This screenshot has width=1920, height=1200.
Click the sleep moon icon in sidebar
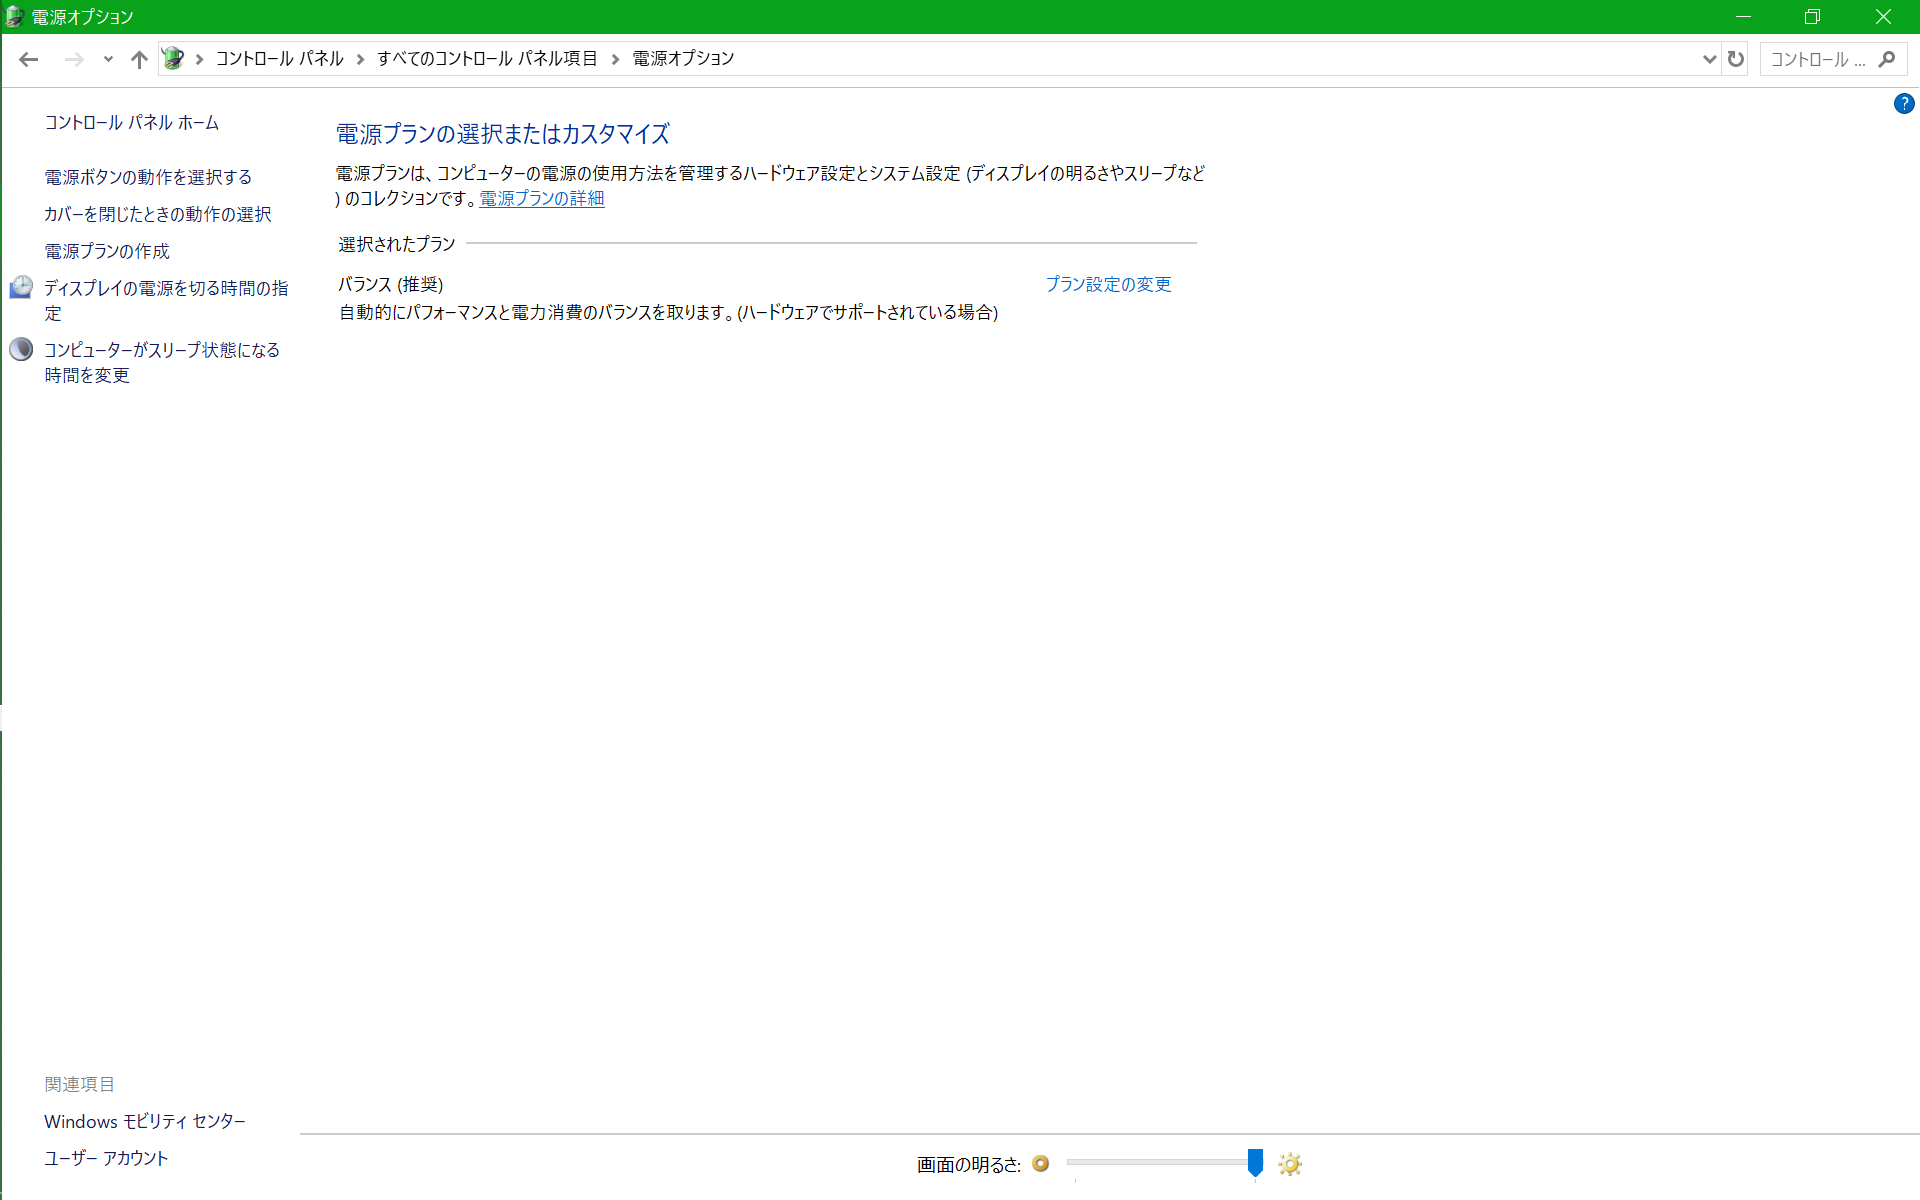point(21,350)
